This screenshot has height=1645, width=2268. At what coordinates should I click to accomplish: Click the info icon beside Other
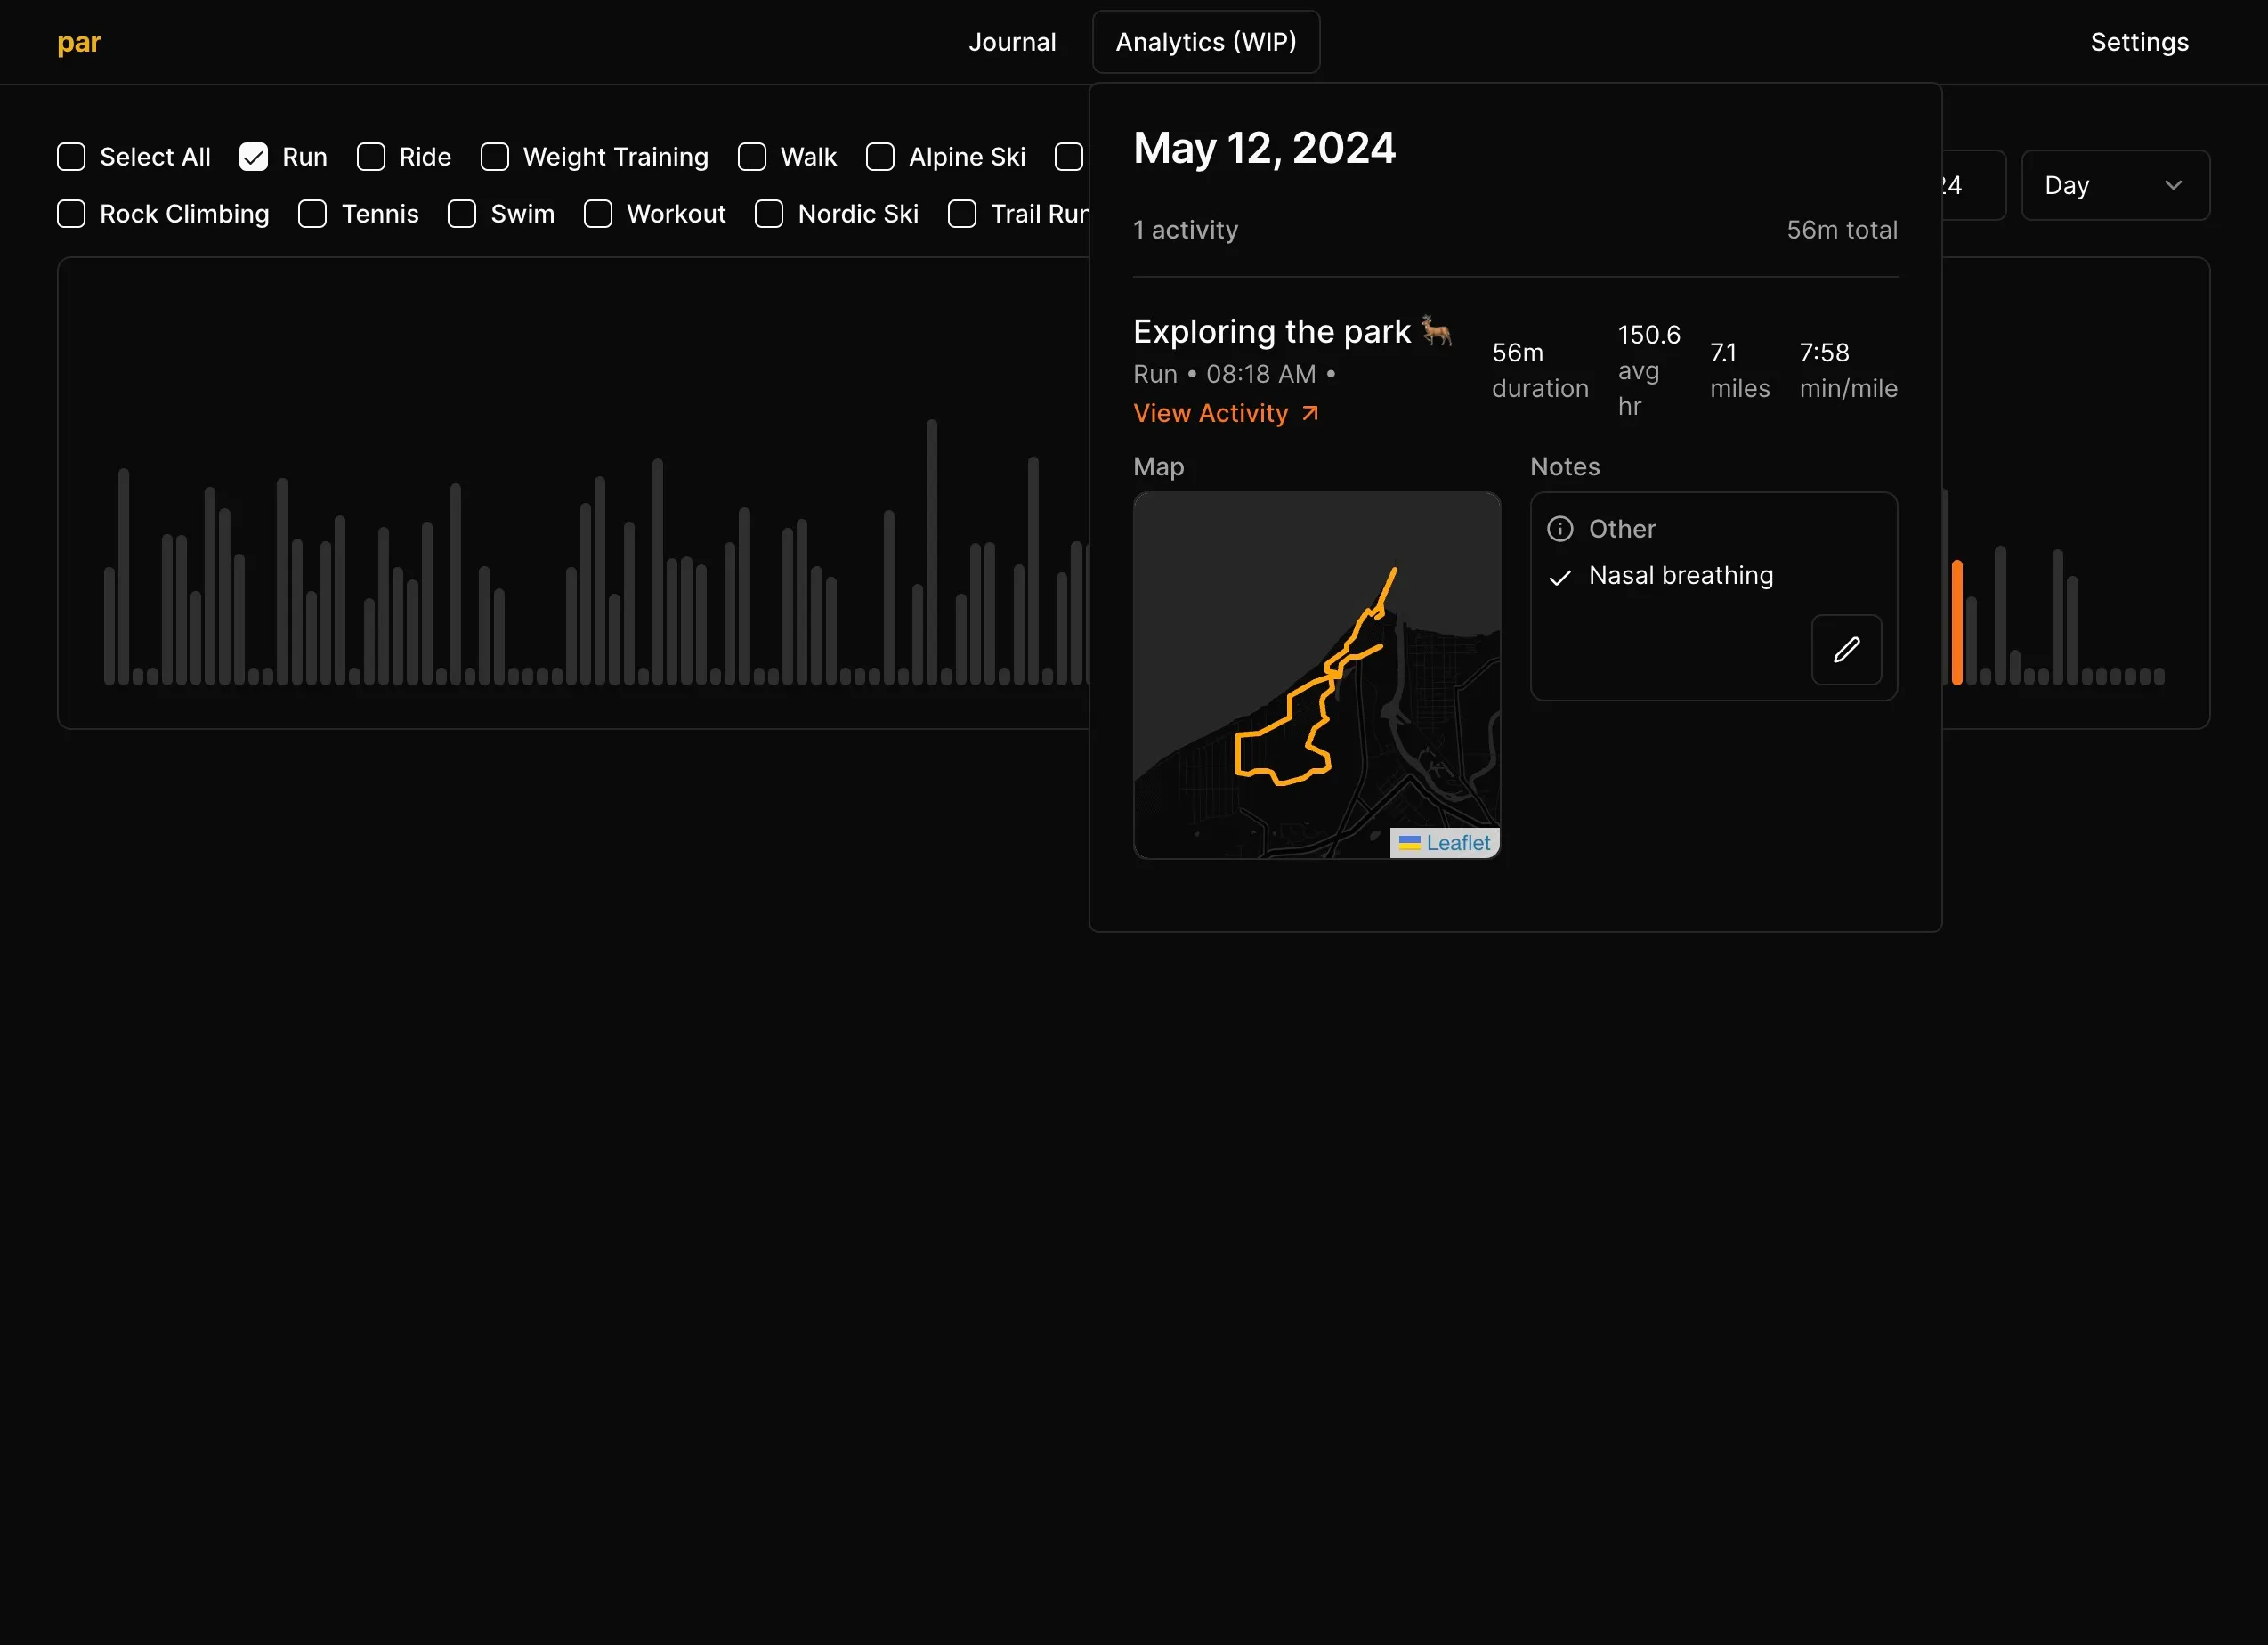tap(1560, 529)
